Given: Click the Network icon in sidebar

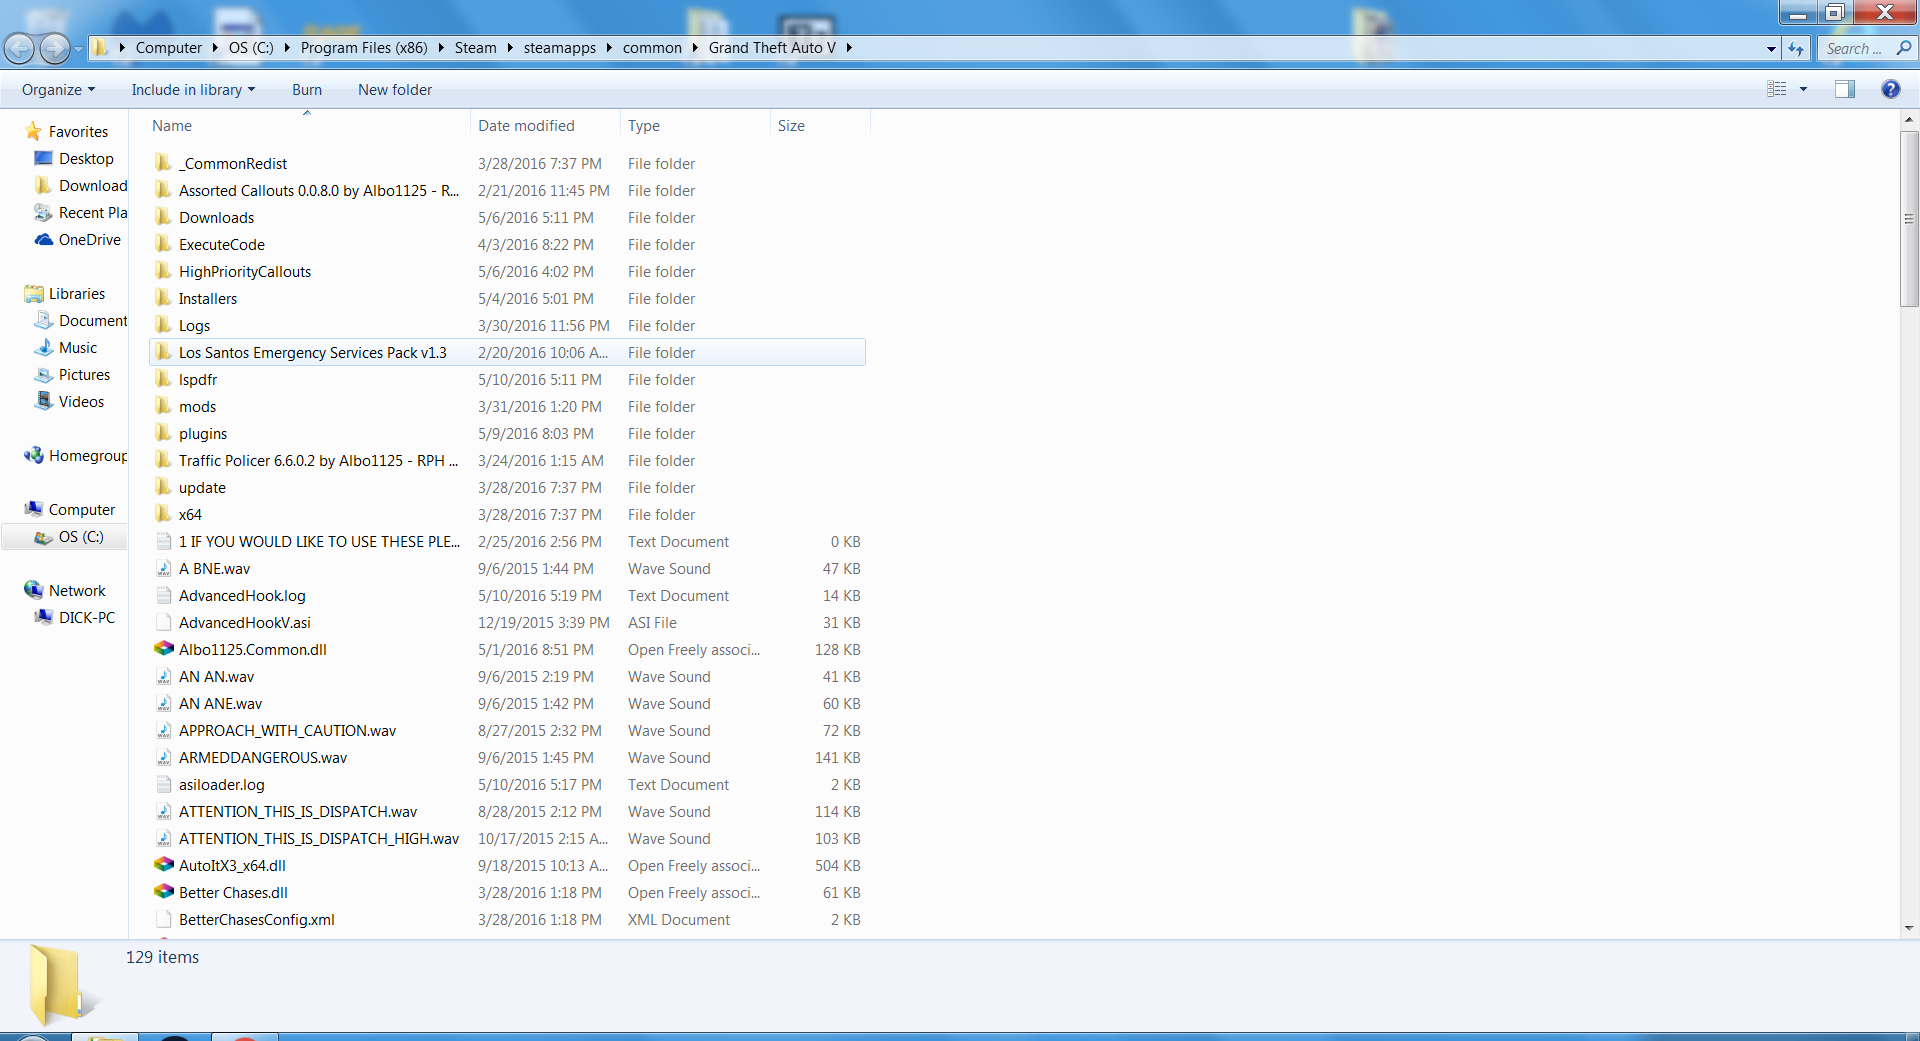Looking at the screenshot, I should [x=34, y=590].
